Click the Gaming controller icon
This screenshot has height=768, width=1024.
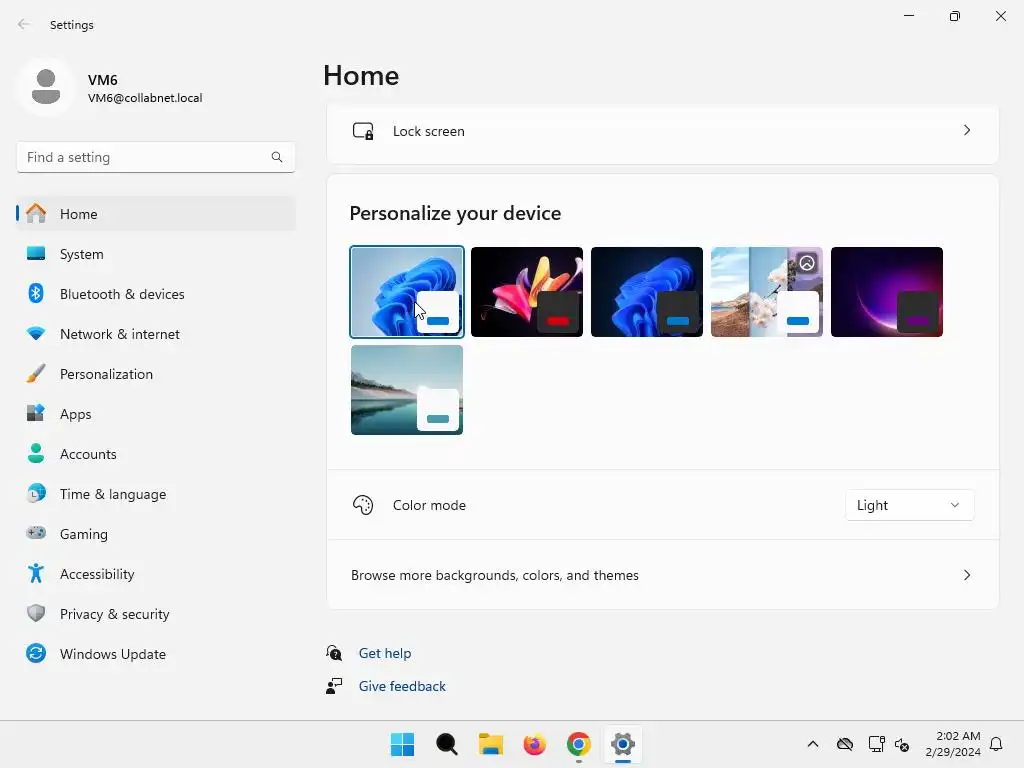[x=36, y=533]
